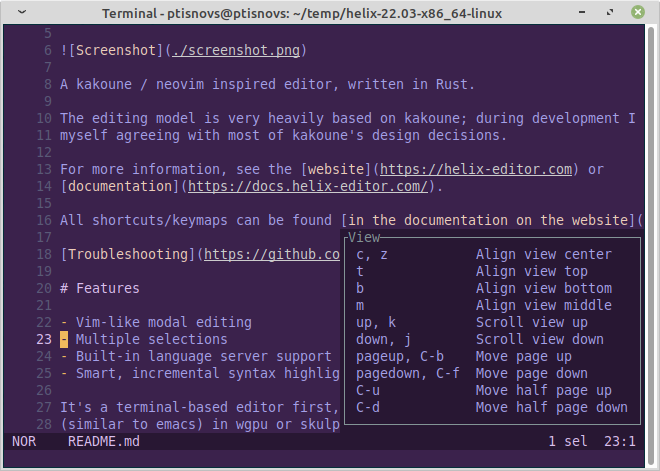Click 'Move half page down' entry

pos(551,407)
